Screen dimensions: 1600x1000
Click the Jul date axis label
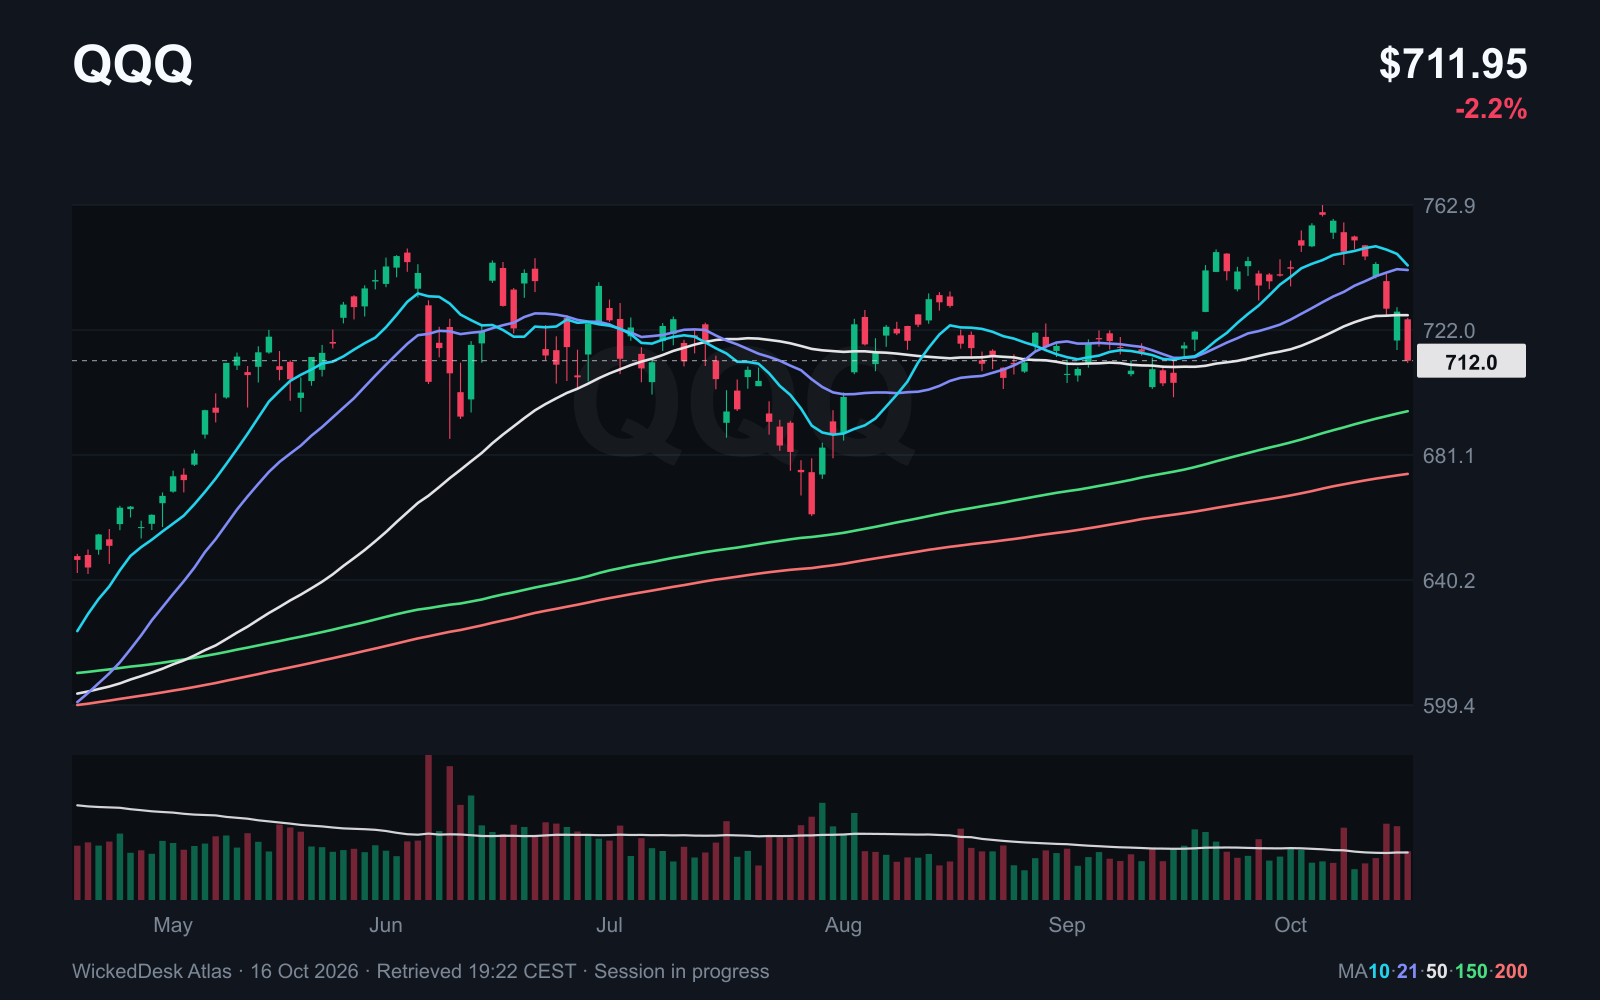point(609,925)
